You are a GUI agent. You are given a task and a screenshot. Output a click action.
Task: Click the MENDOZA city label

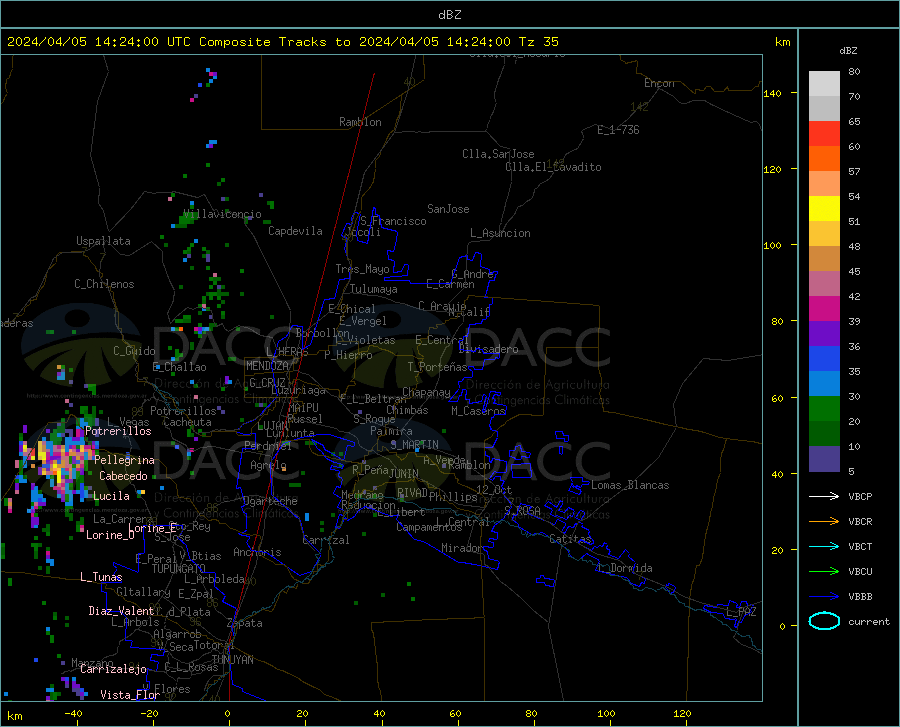coord(267,366)
